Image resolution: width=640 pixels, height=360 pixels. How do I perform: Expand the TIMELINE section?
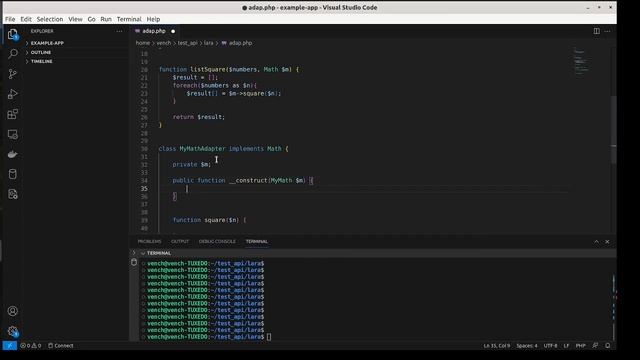pyautogui.click(x=42, y=61)
